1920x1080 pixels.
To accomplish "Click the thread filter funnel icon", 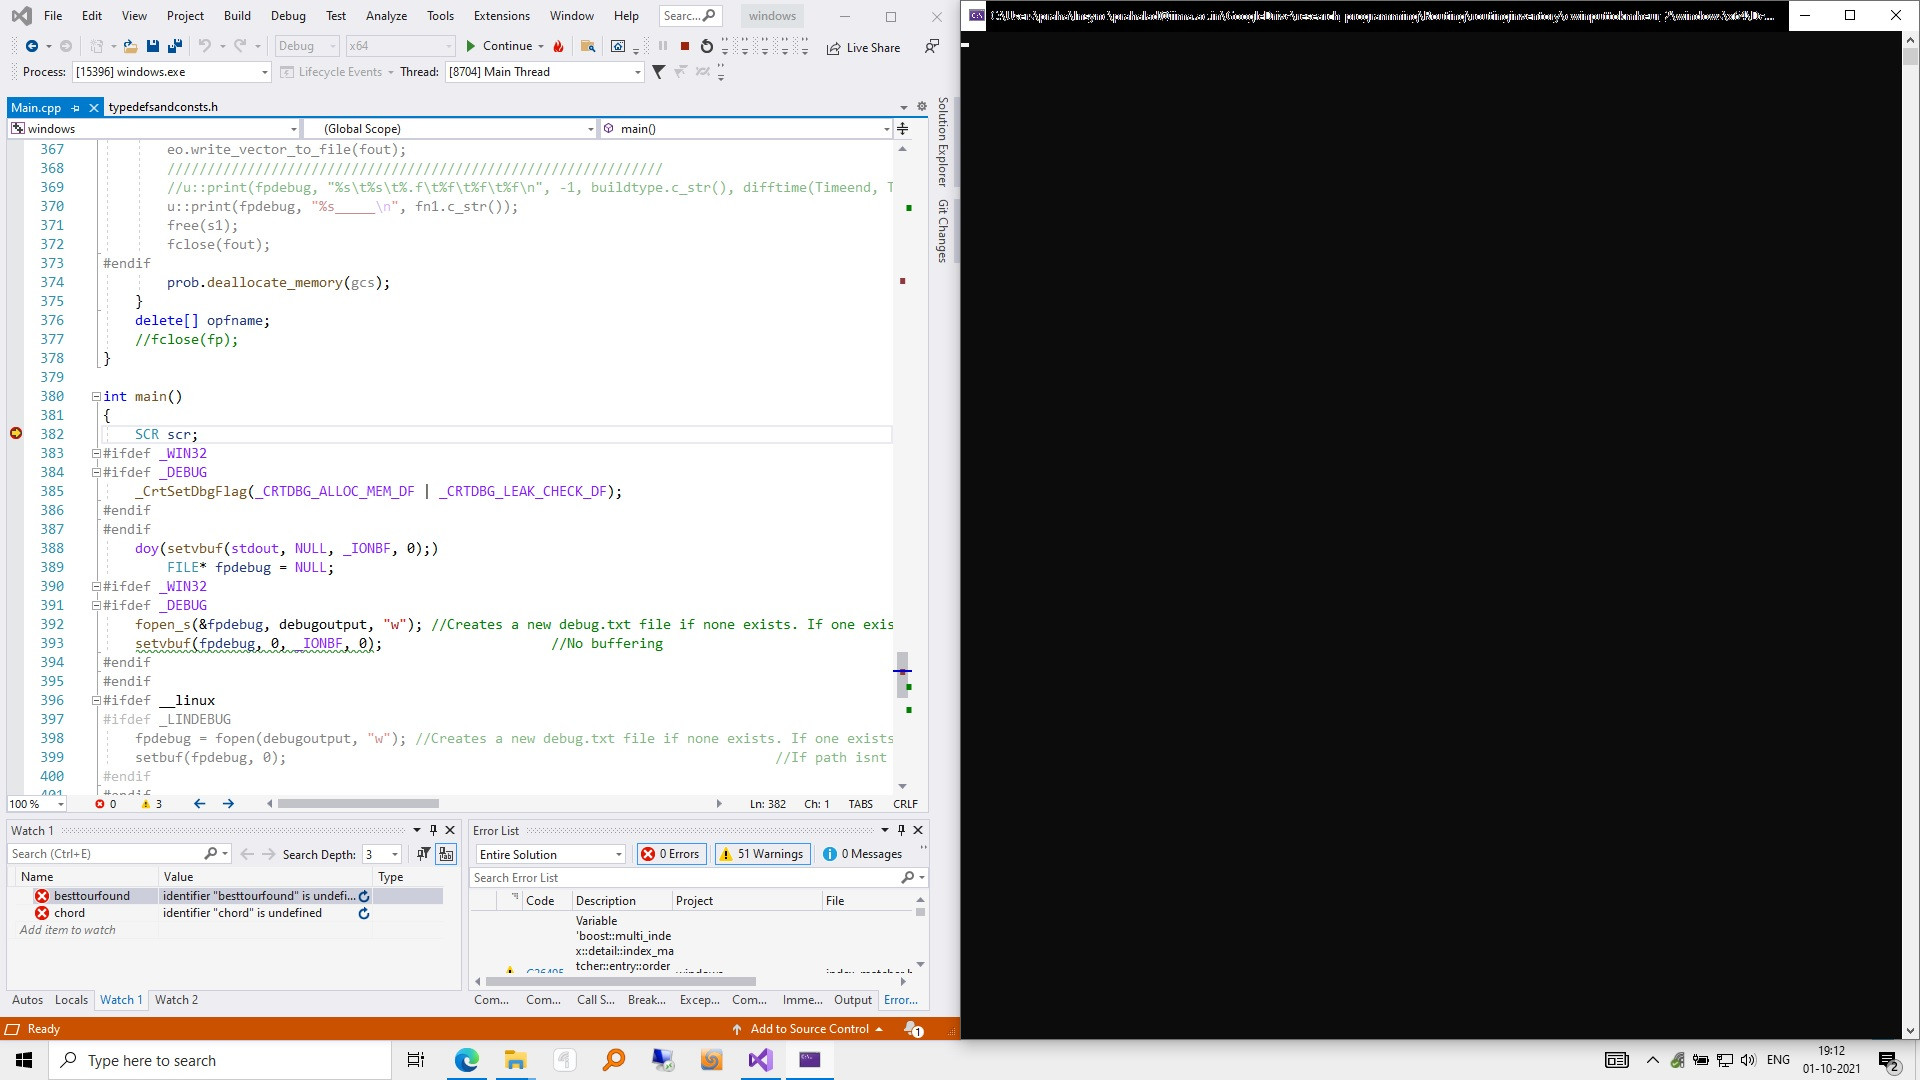I will (x=658, y=72).
